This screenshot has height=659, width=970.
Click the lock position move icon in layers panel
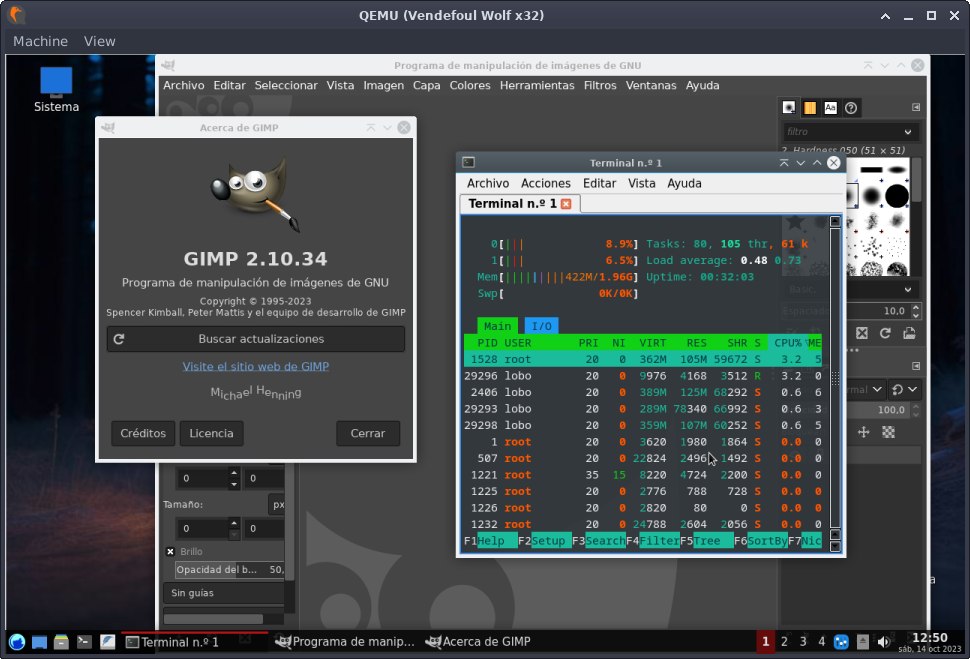[x=864, y=432]
